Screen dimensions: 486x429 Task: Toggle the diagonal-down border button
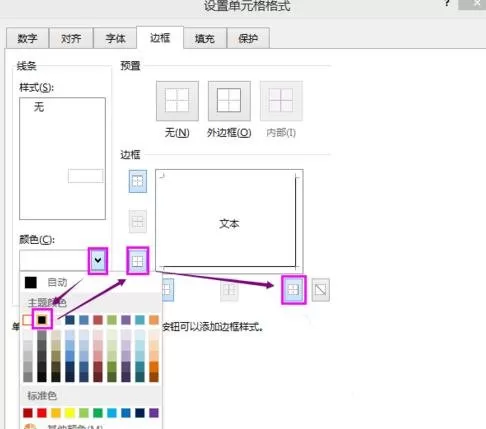click(321, 290)
